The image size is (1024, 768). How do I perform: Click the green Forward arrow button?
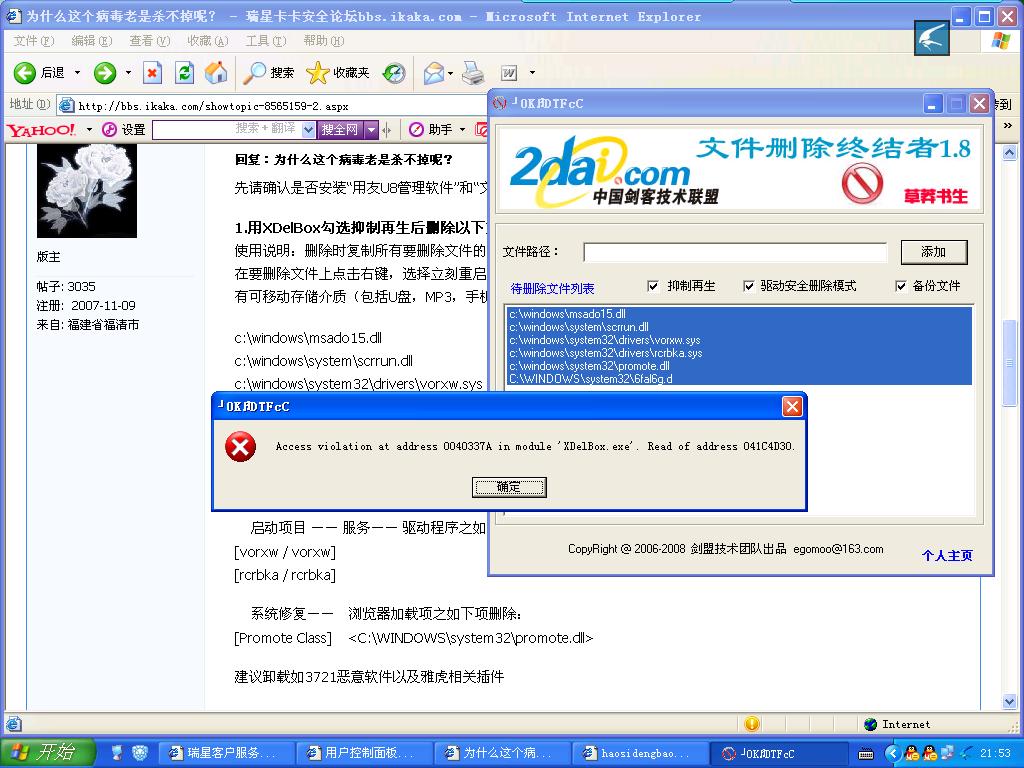point(104,72)
